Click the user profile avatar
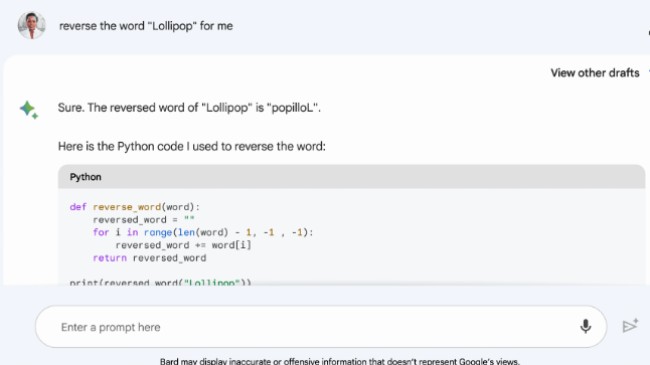 (x=32, y=26)
